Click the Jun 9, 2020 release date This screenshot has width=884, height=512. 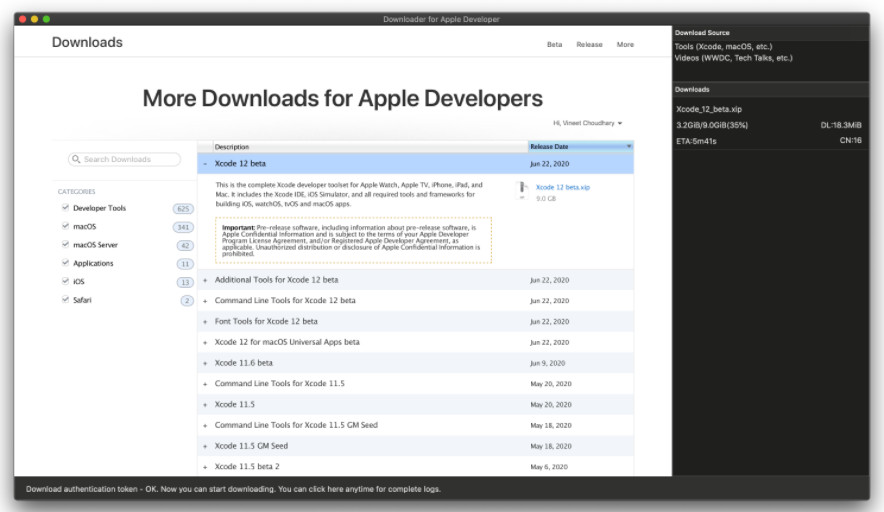coord(547,363)
